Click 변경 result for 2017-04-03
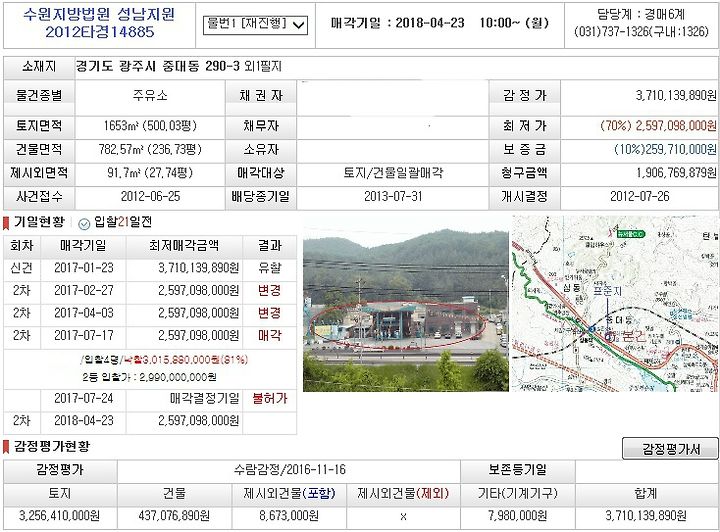This screenshot has width=720, height=532. [270, 313]
